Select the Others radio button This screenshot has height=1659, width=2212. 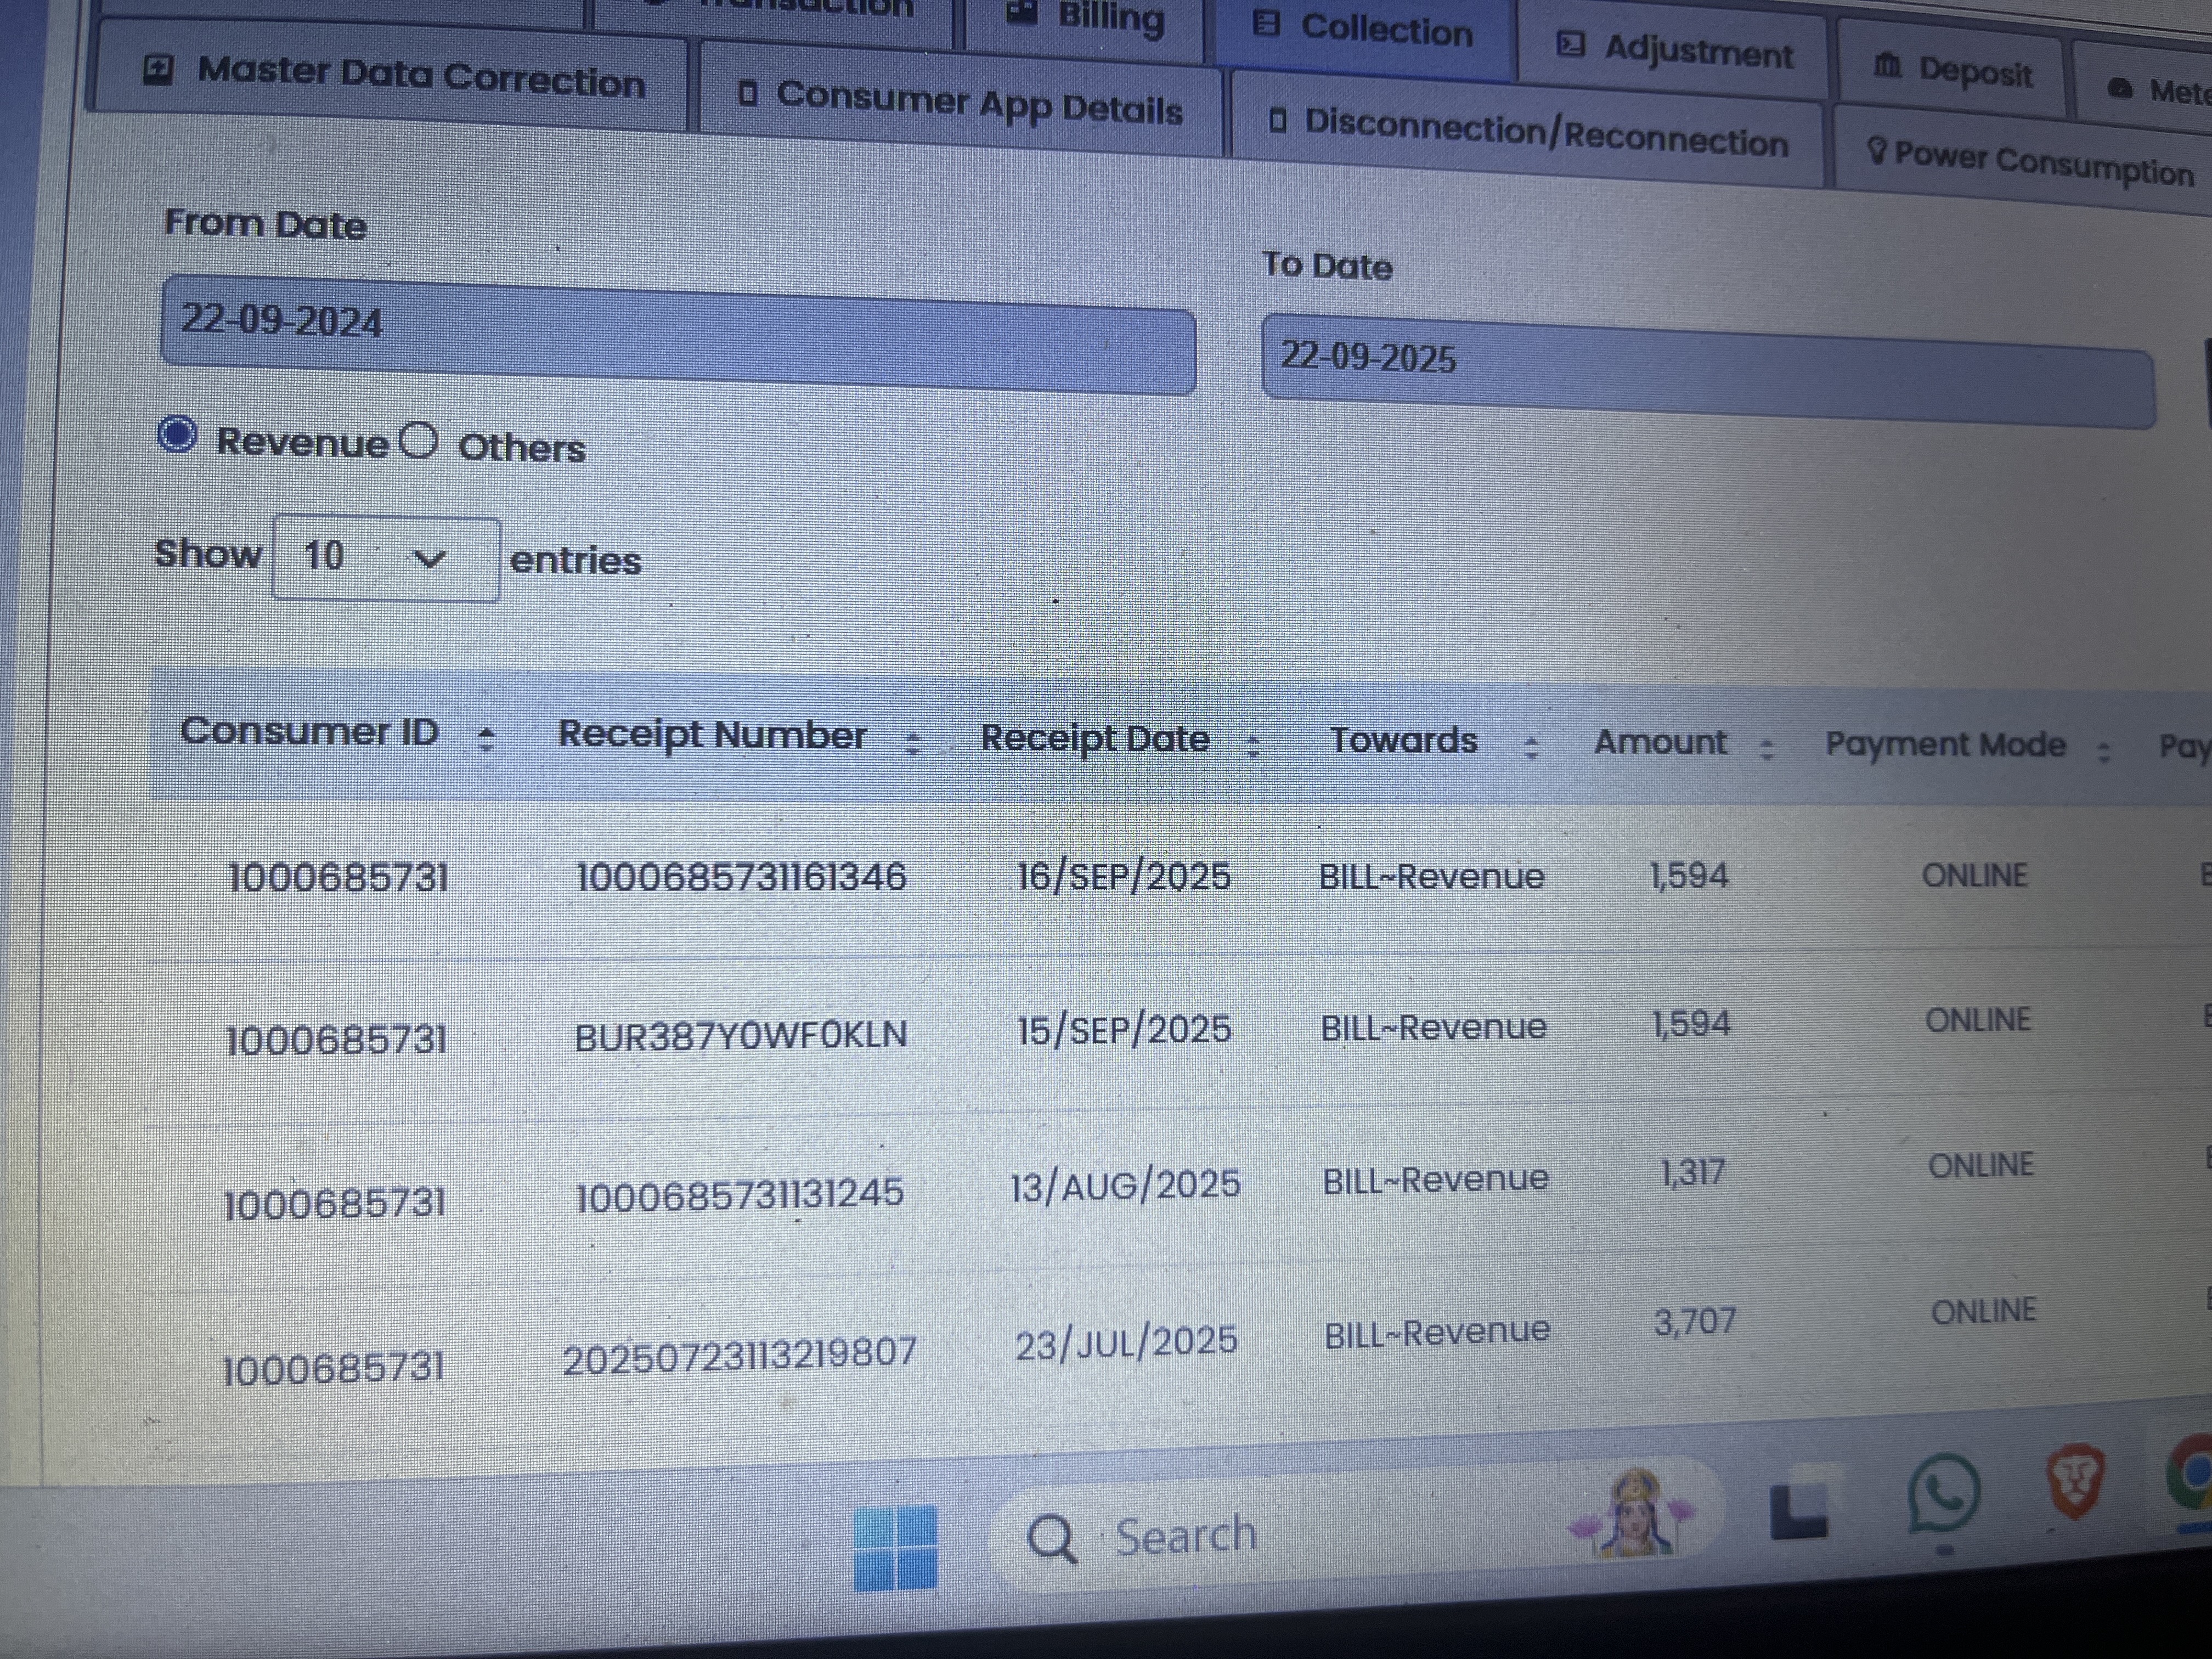[x=418, y=440]
